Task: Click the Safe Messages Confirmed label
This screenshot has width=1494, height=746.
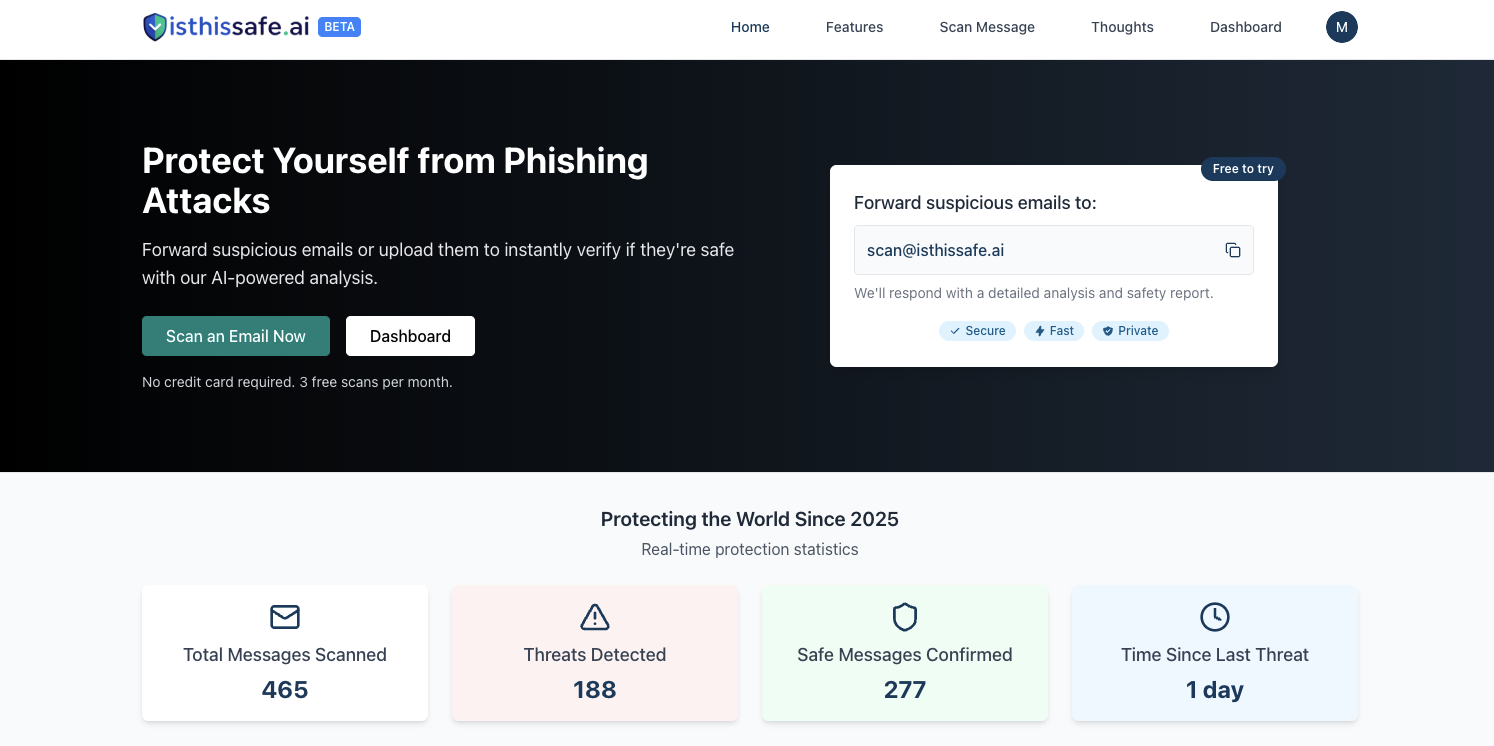Action: 905,655
